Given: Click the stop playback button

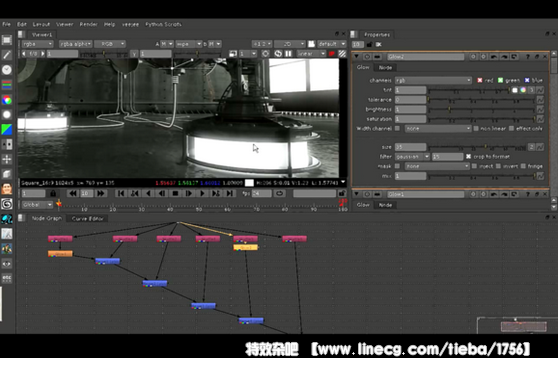Looking at the screenshot, I should [x=175, y=194].
